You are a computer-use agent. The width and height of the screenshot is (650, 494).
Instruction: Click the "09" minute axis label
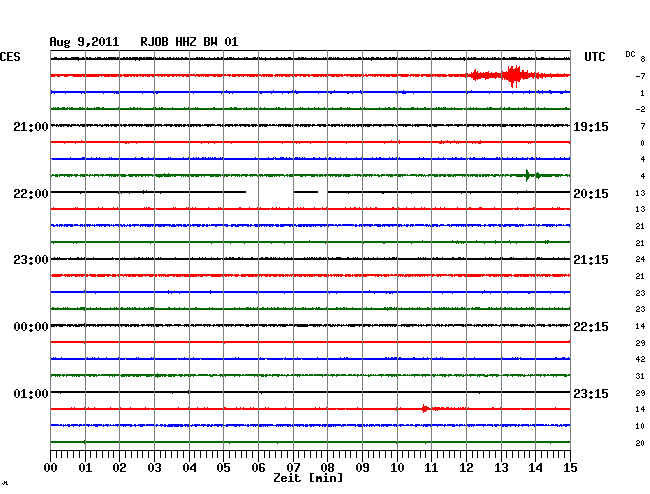coord(362,468)
